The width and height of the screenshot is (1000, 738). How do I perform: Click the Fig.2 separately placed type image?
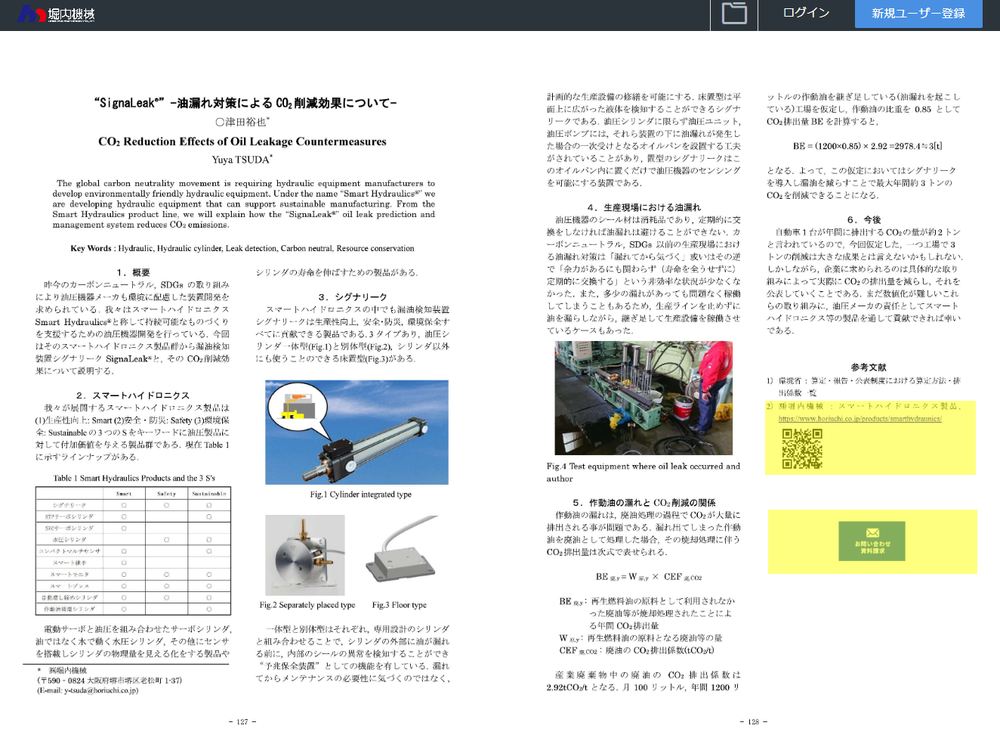point(305,555)
